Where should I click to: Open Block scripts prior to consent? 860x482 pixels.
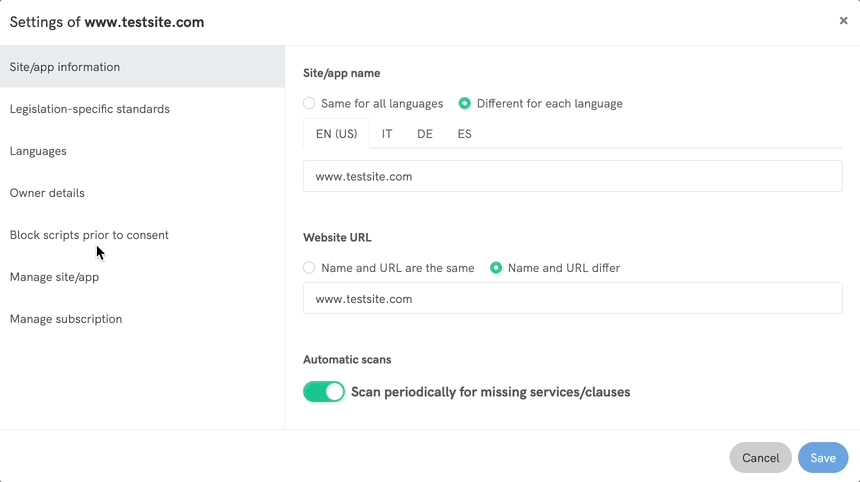click(x=89, y=235)
